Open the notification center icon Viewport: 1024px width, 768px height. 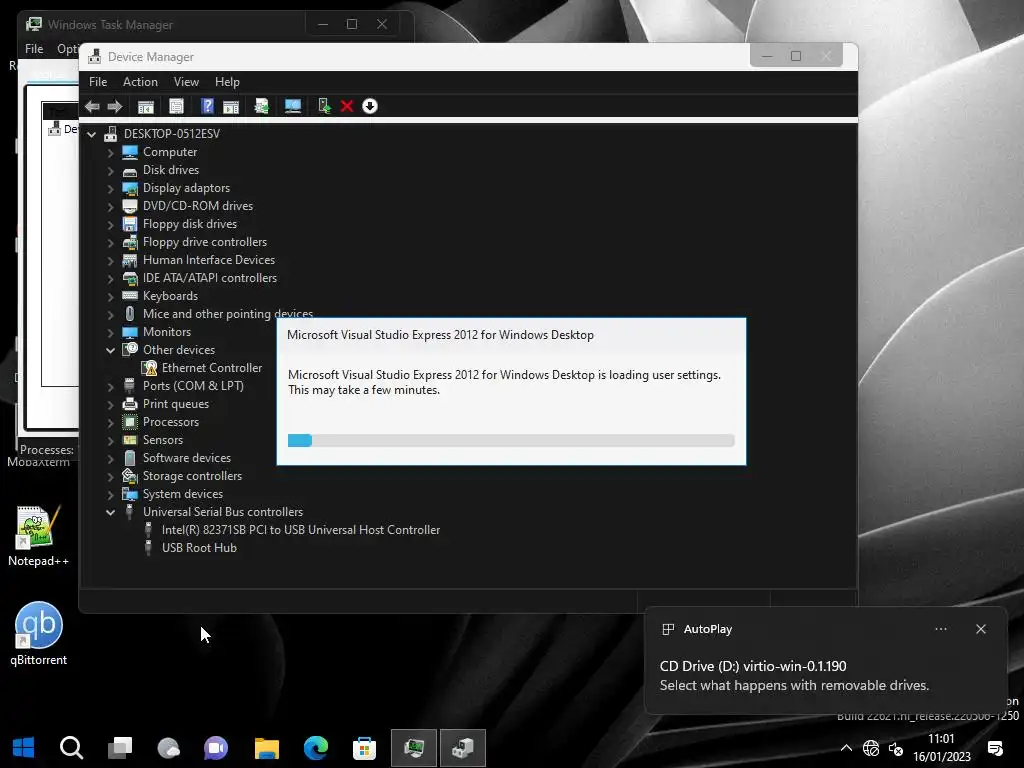[995, 748]
